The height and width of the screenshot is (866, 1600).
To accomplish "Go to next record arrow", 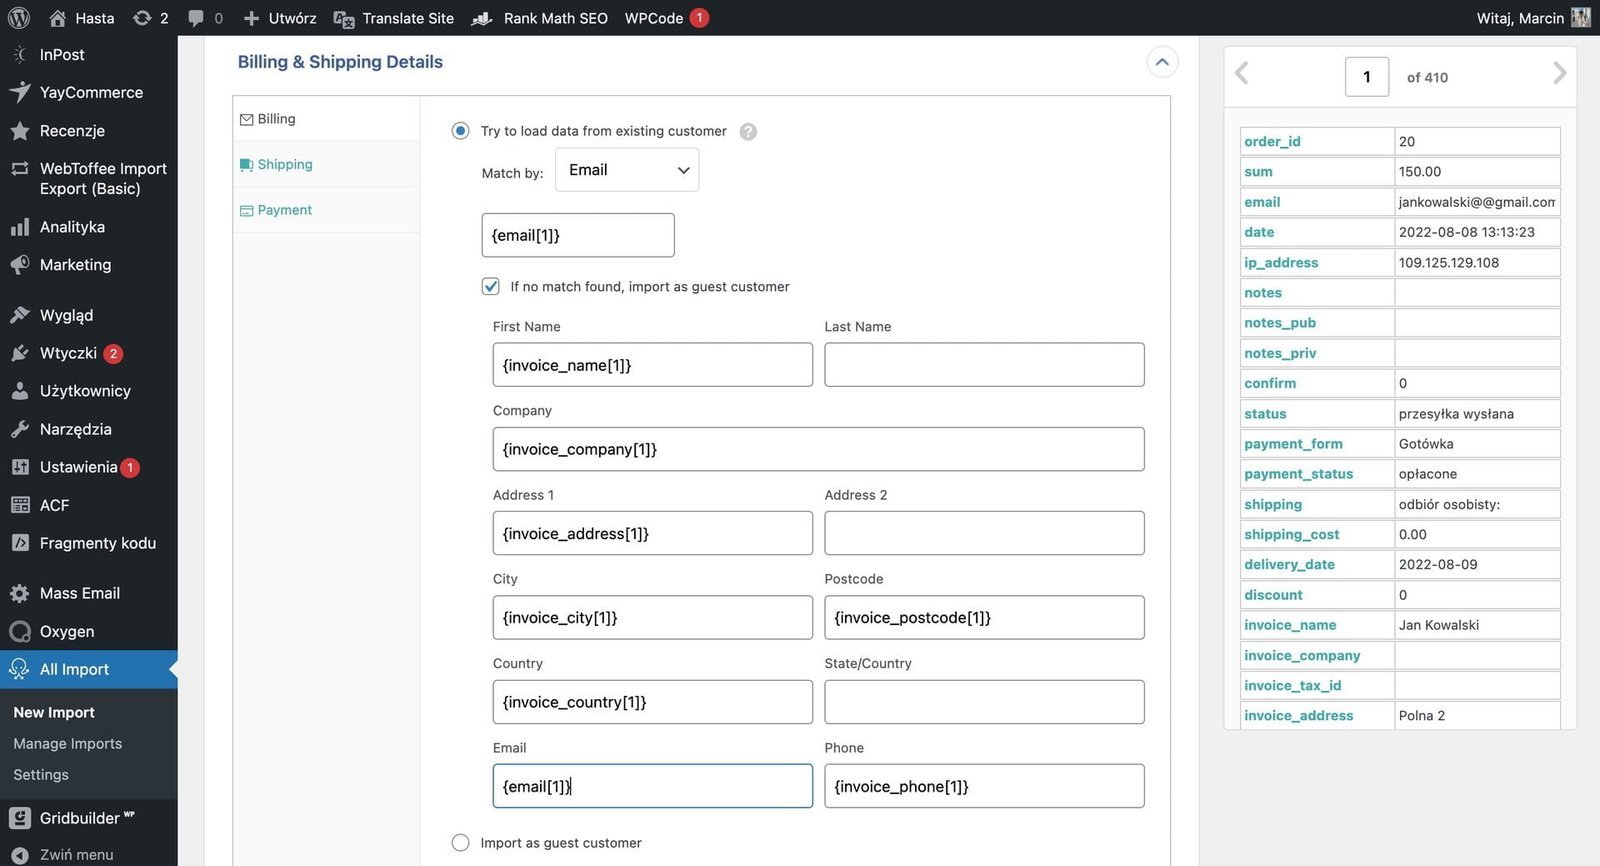I will click(x=1559, y=73).
